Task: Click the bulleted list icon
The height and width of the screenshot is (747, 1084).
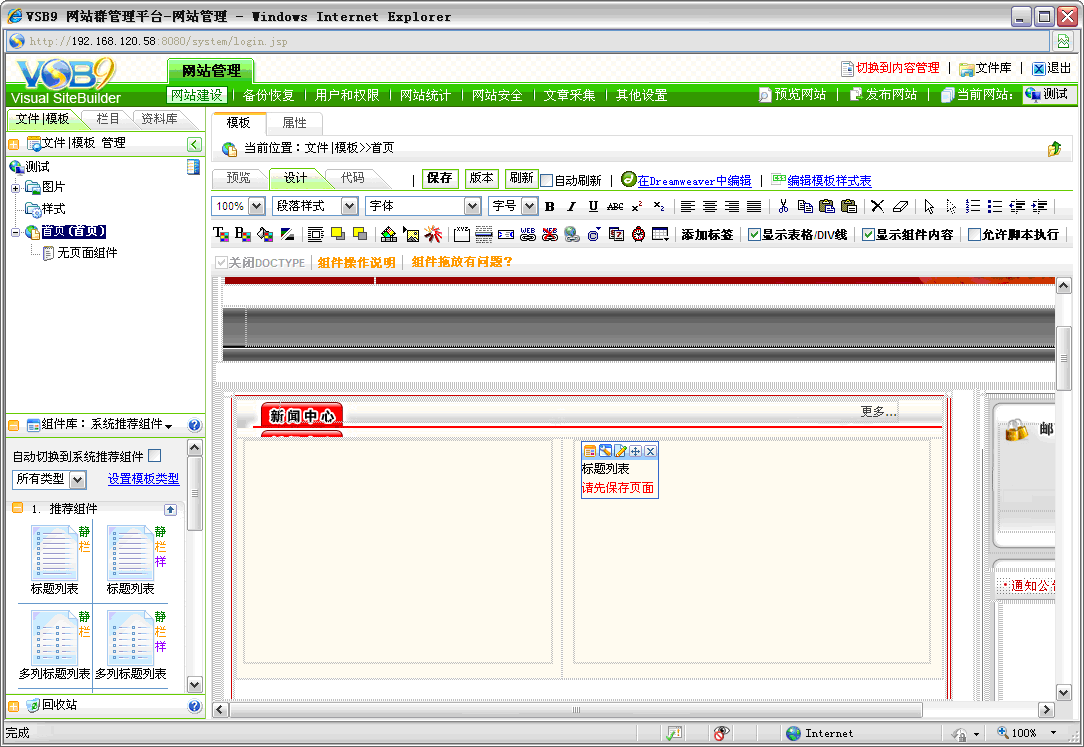Action: coord(995,206)
